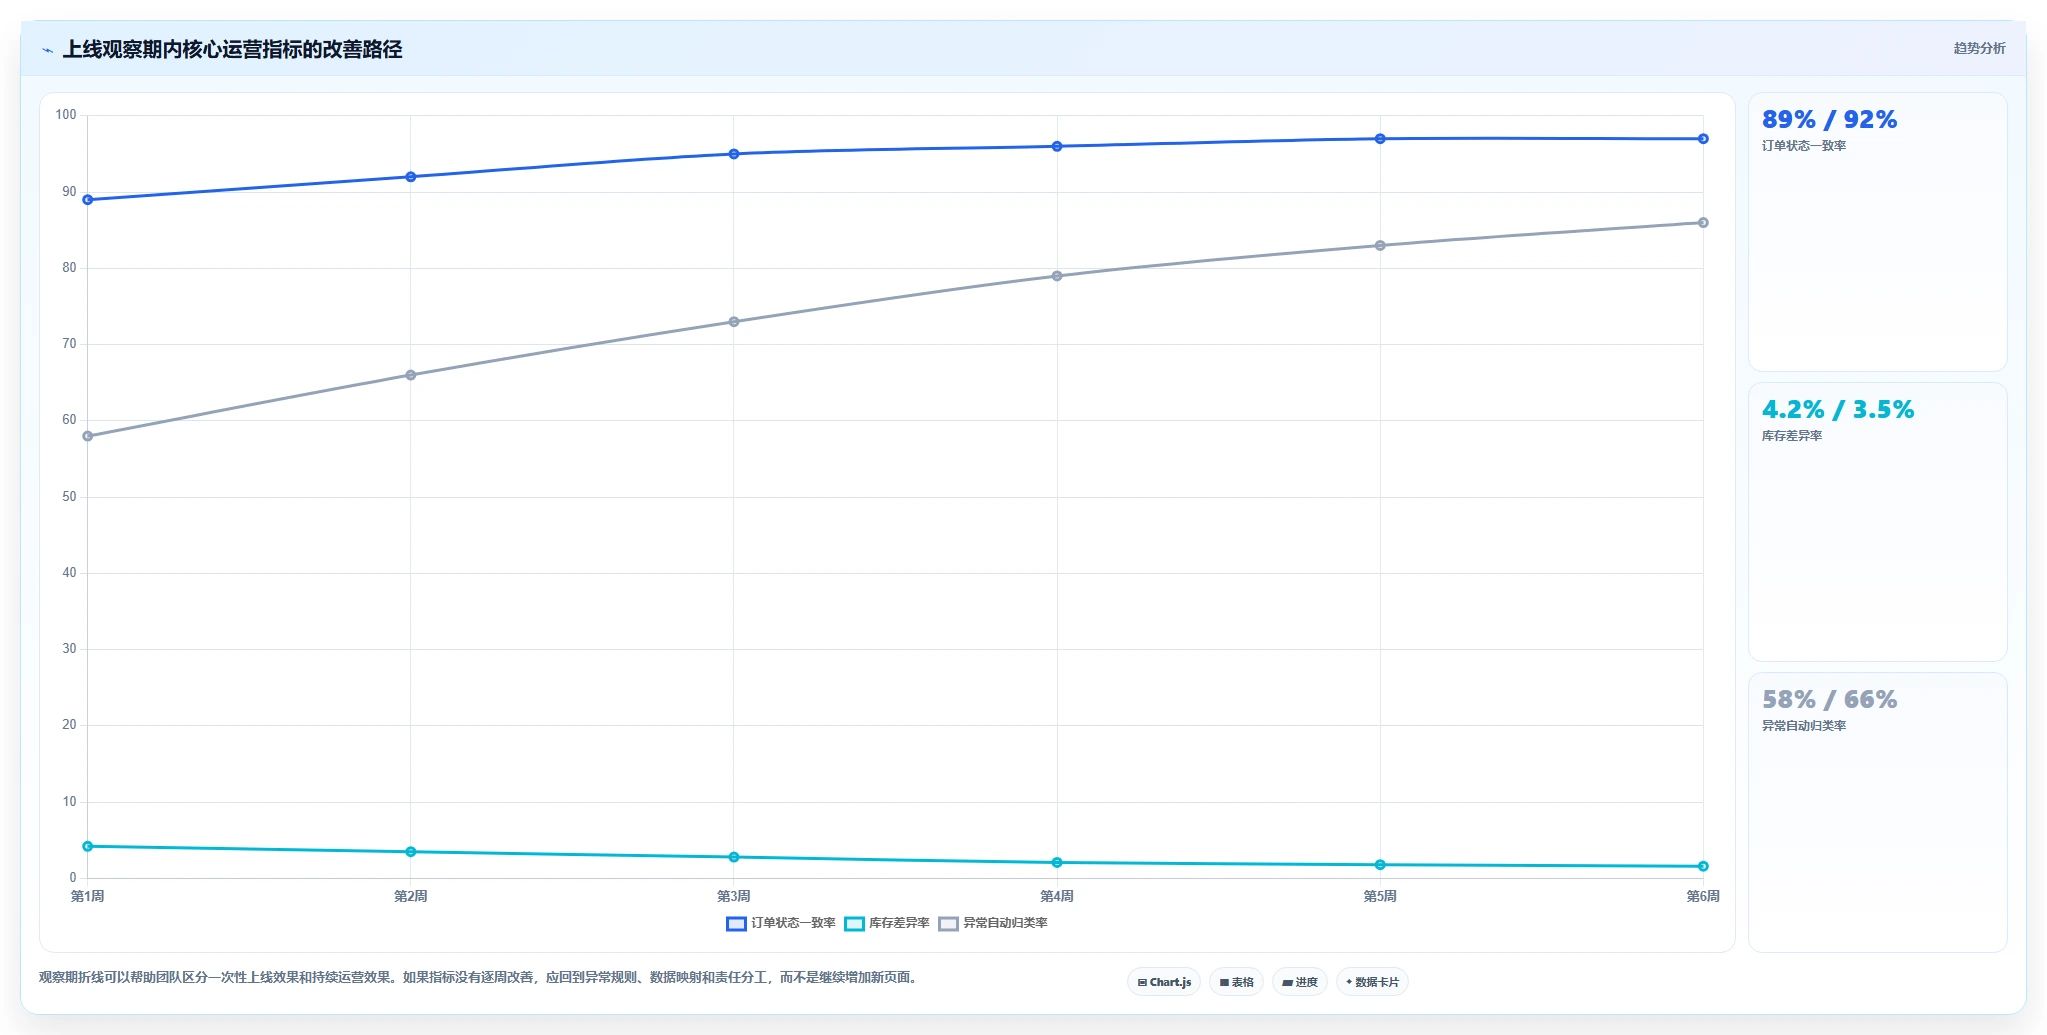The width and height of the screenshot is (2047, 1035).
Task: Toggle the 订单状态一致率 legend item
Action: point(781,923)
